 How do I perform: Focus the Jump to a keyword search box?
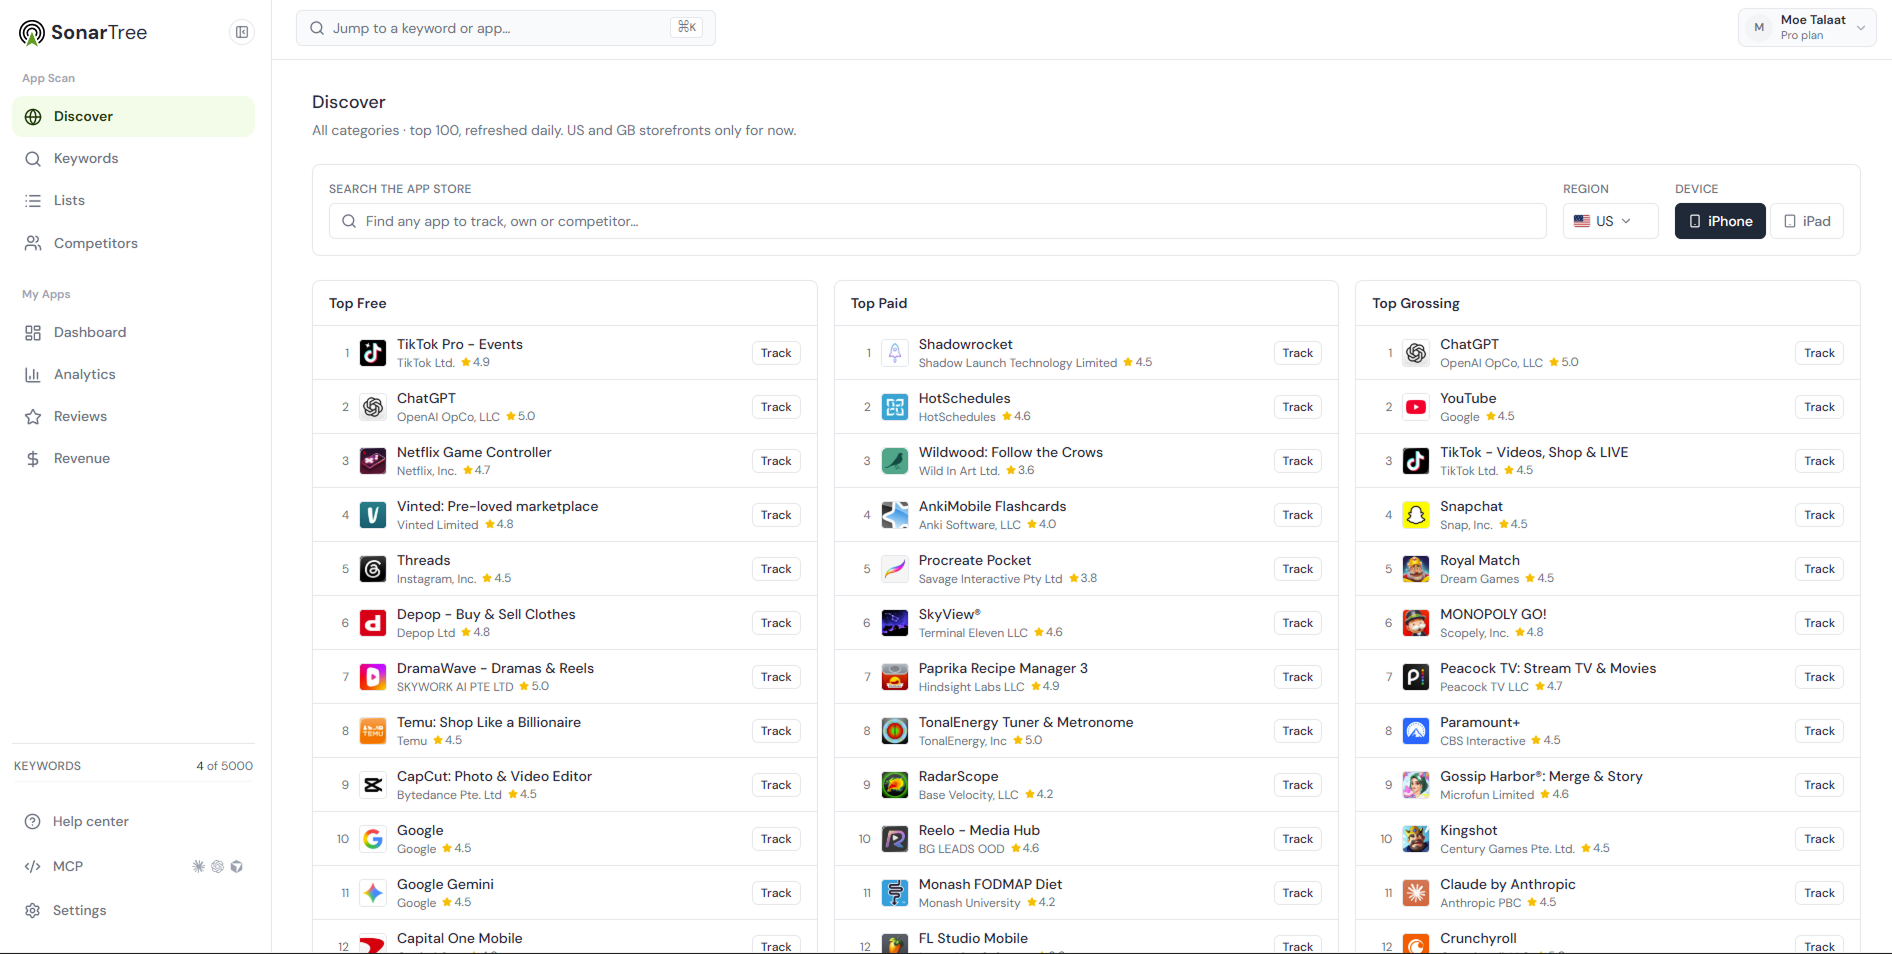click(506, 28)
